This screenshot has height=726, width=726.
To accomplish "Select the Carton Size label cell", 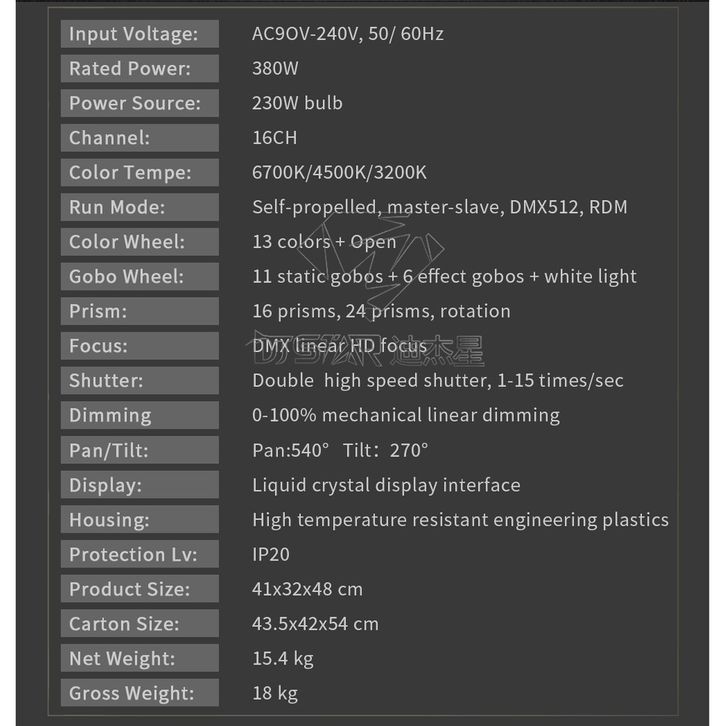I will pyautogui.click(x=139, y=623).
